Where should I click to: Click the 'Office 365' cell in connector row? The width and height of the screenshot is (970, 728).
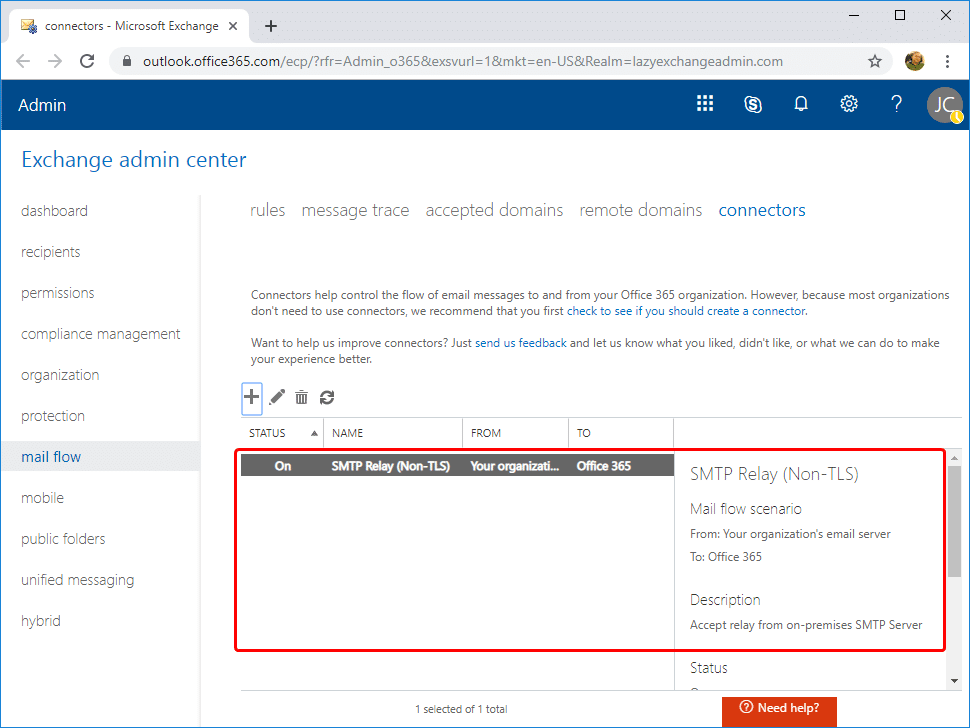tap(604, 466)
